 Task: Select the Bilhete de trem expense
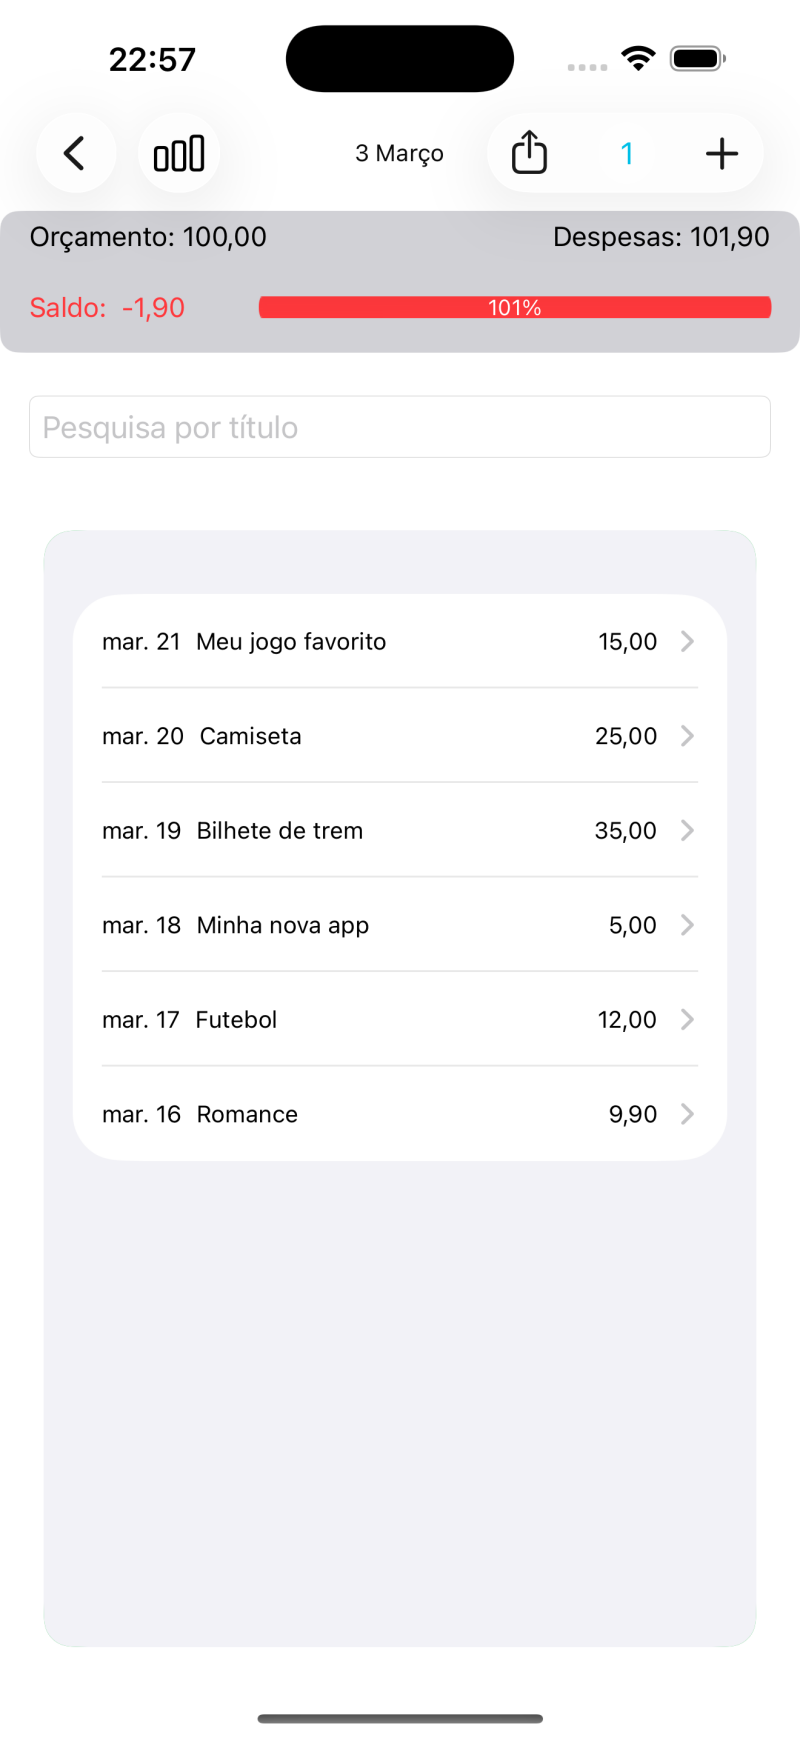tap(280, 831)
